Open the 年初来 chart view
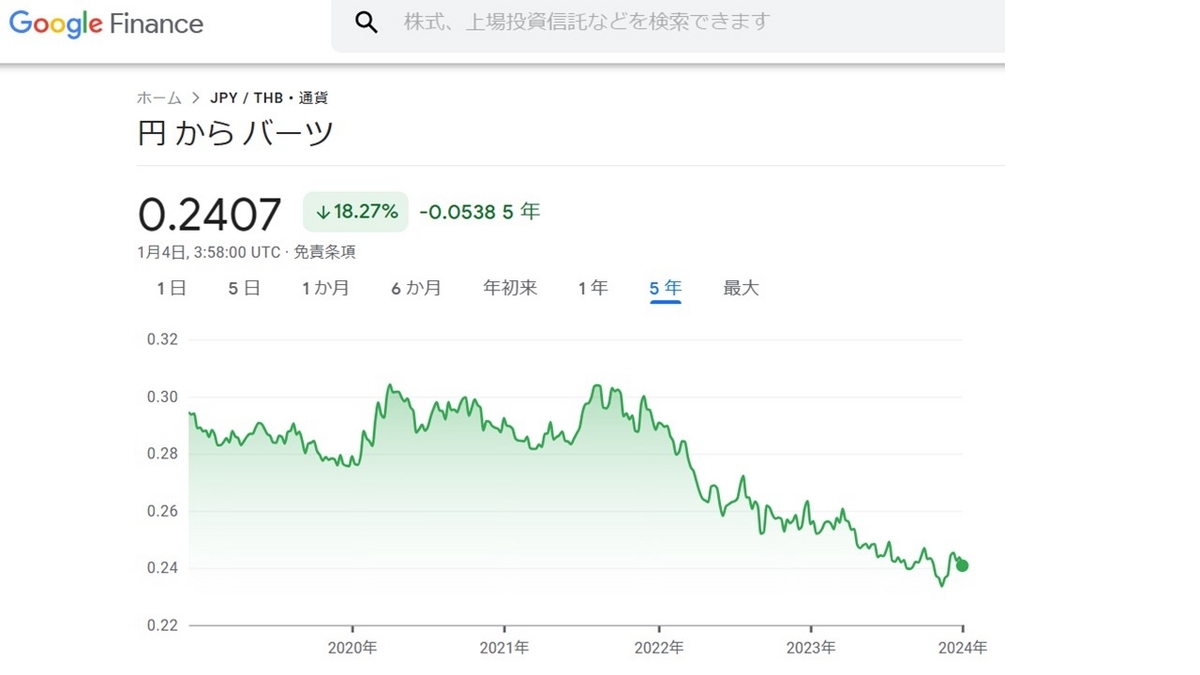Viewport: 1200px width, 675px height. [x=509, y=288]
